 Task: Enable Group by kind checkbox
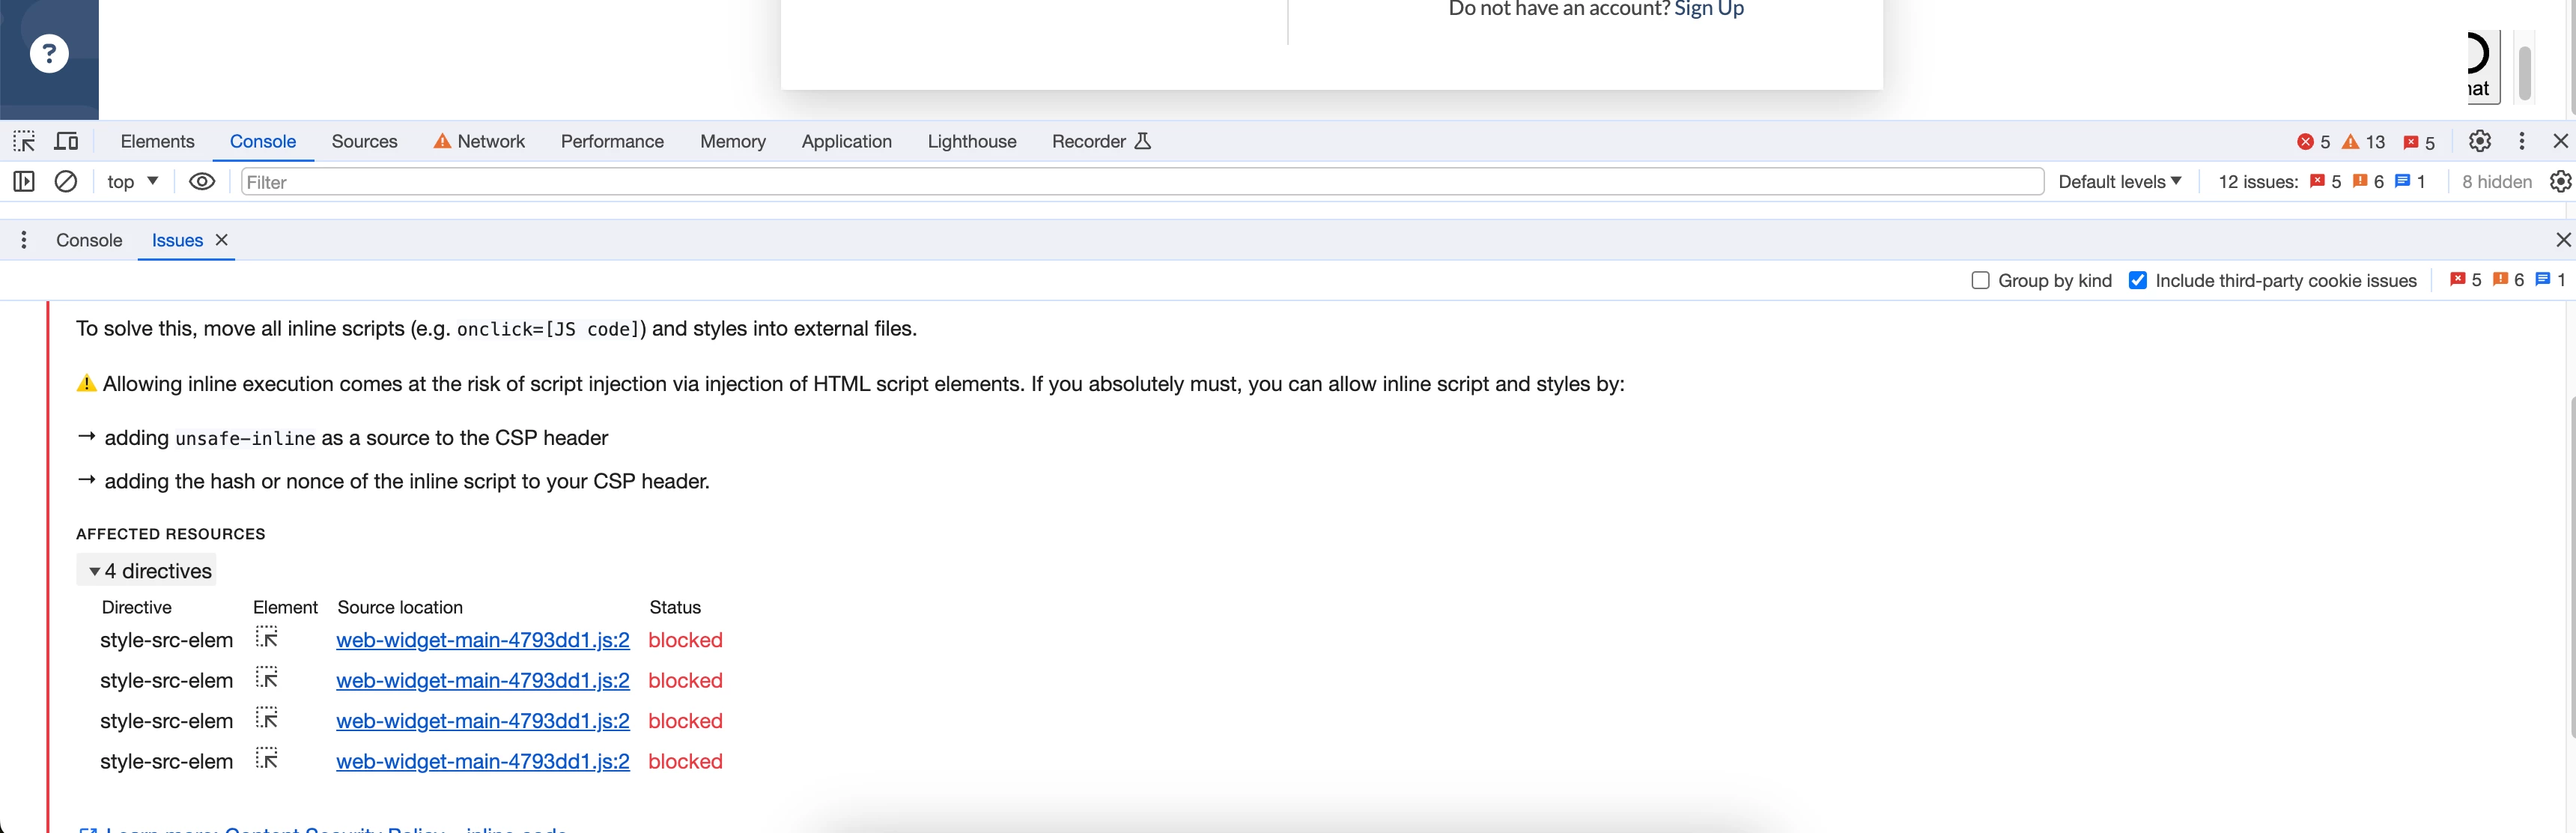click(1980, 280)
